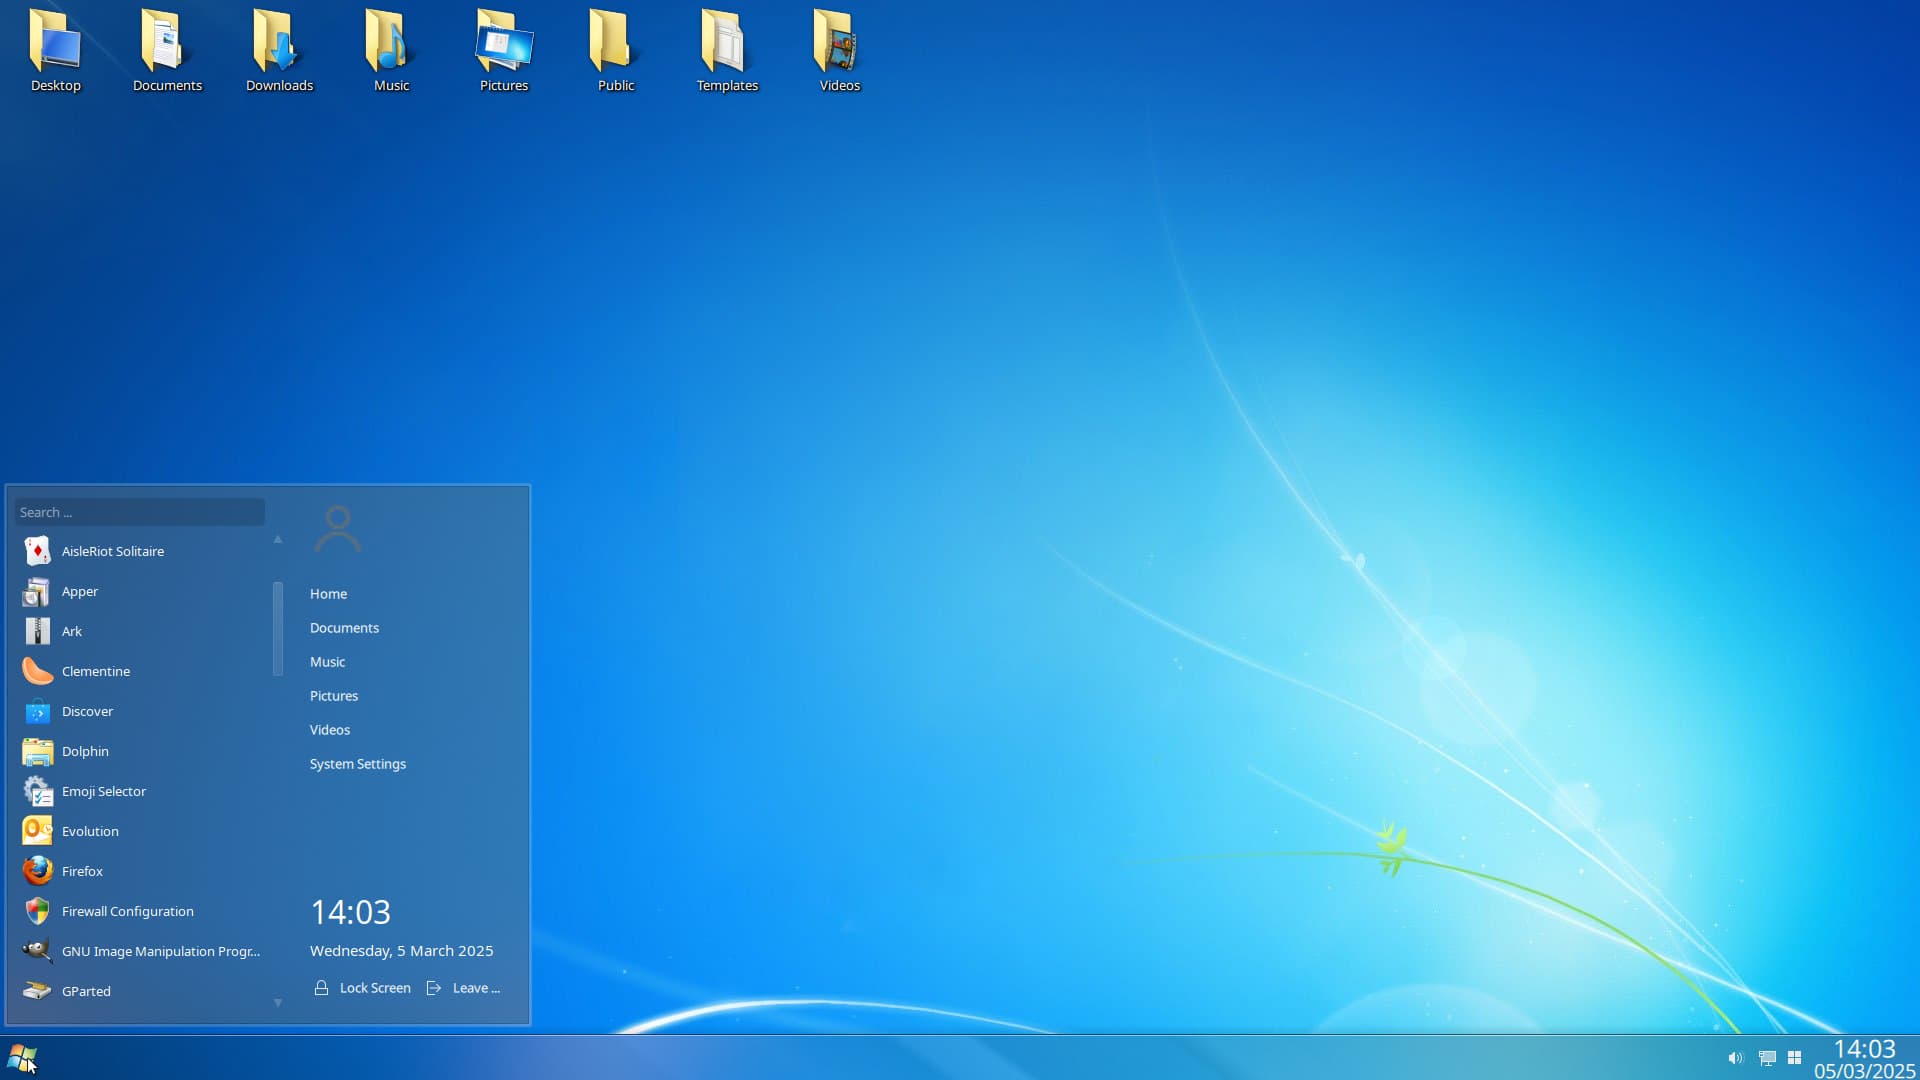Launch GNU Image Manipulation Program
The width and height of the screenshot is (1920, 1080).
click(x=37, y=951)
